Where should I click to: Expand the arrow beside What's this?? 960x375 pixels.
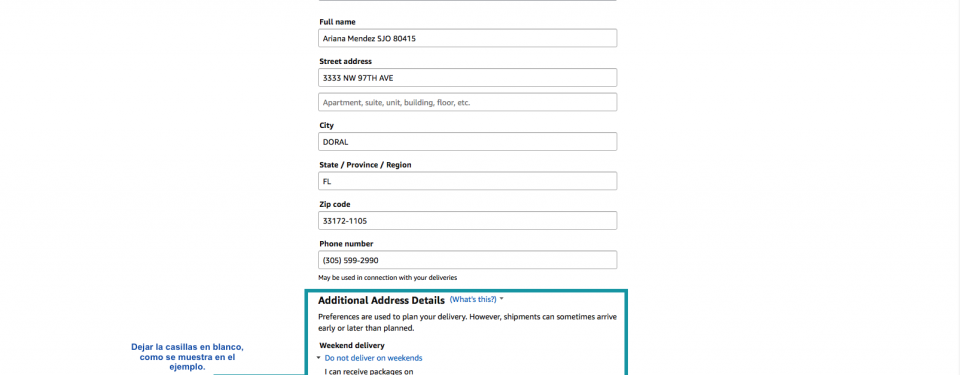coord(501,300)
